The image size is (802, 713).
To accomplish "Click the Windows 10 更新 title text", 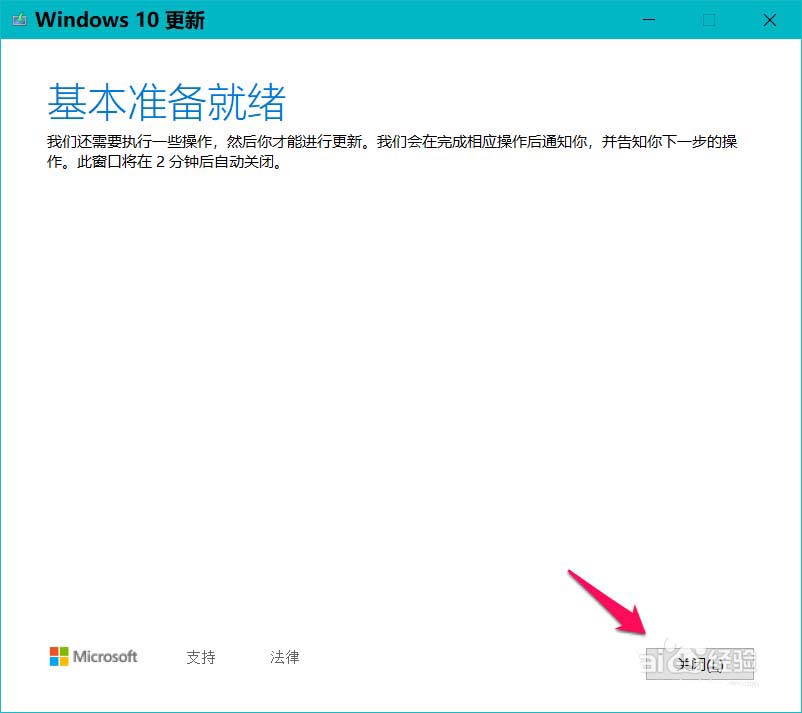I will tap(120, 20).
